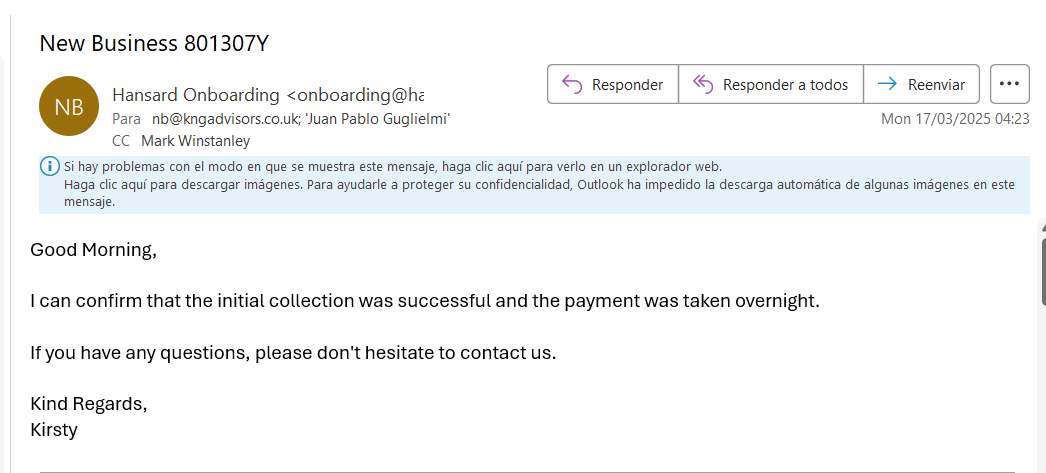This screenshot has height=473, width=1046.
Task: Select the Hansard Onboarding sender name
Action: tap(196, 95)
